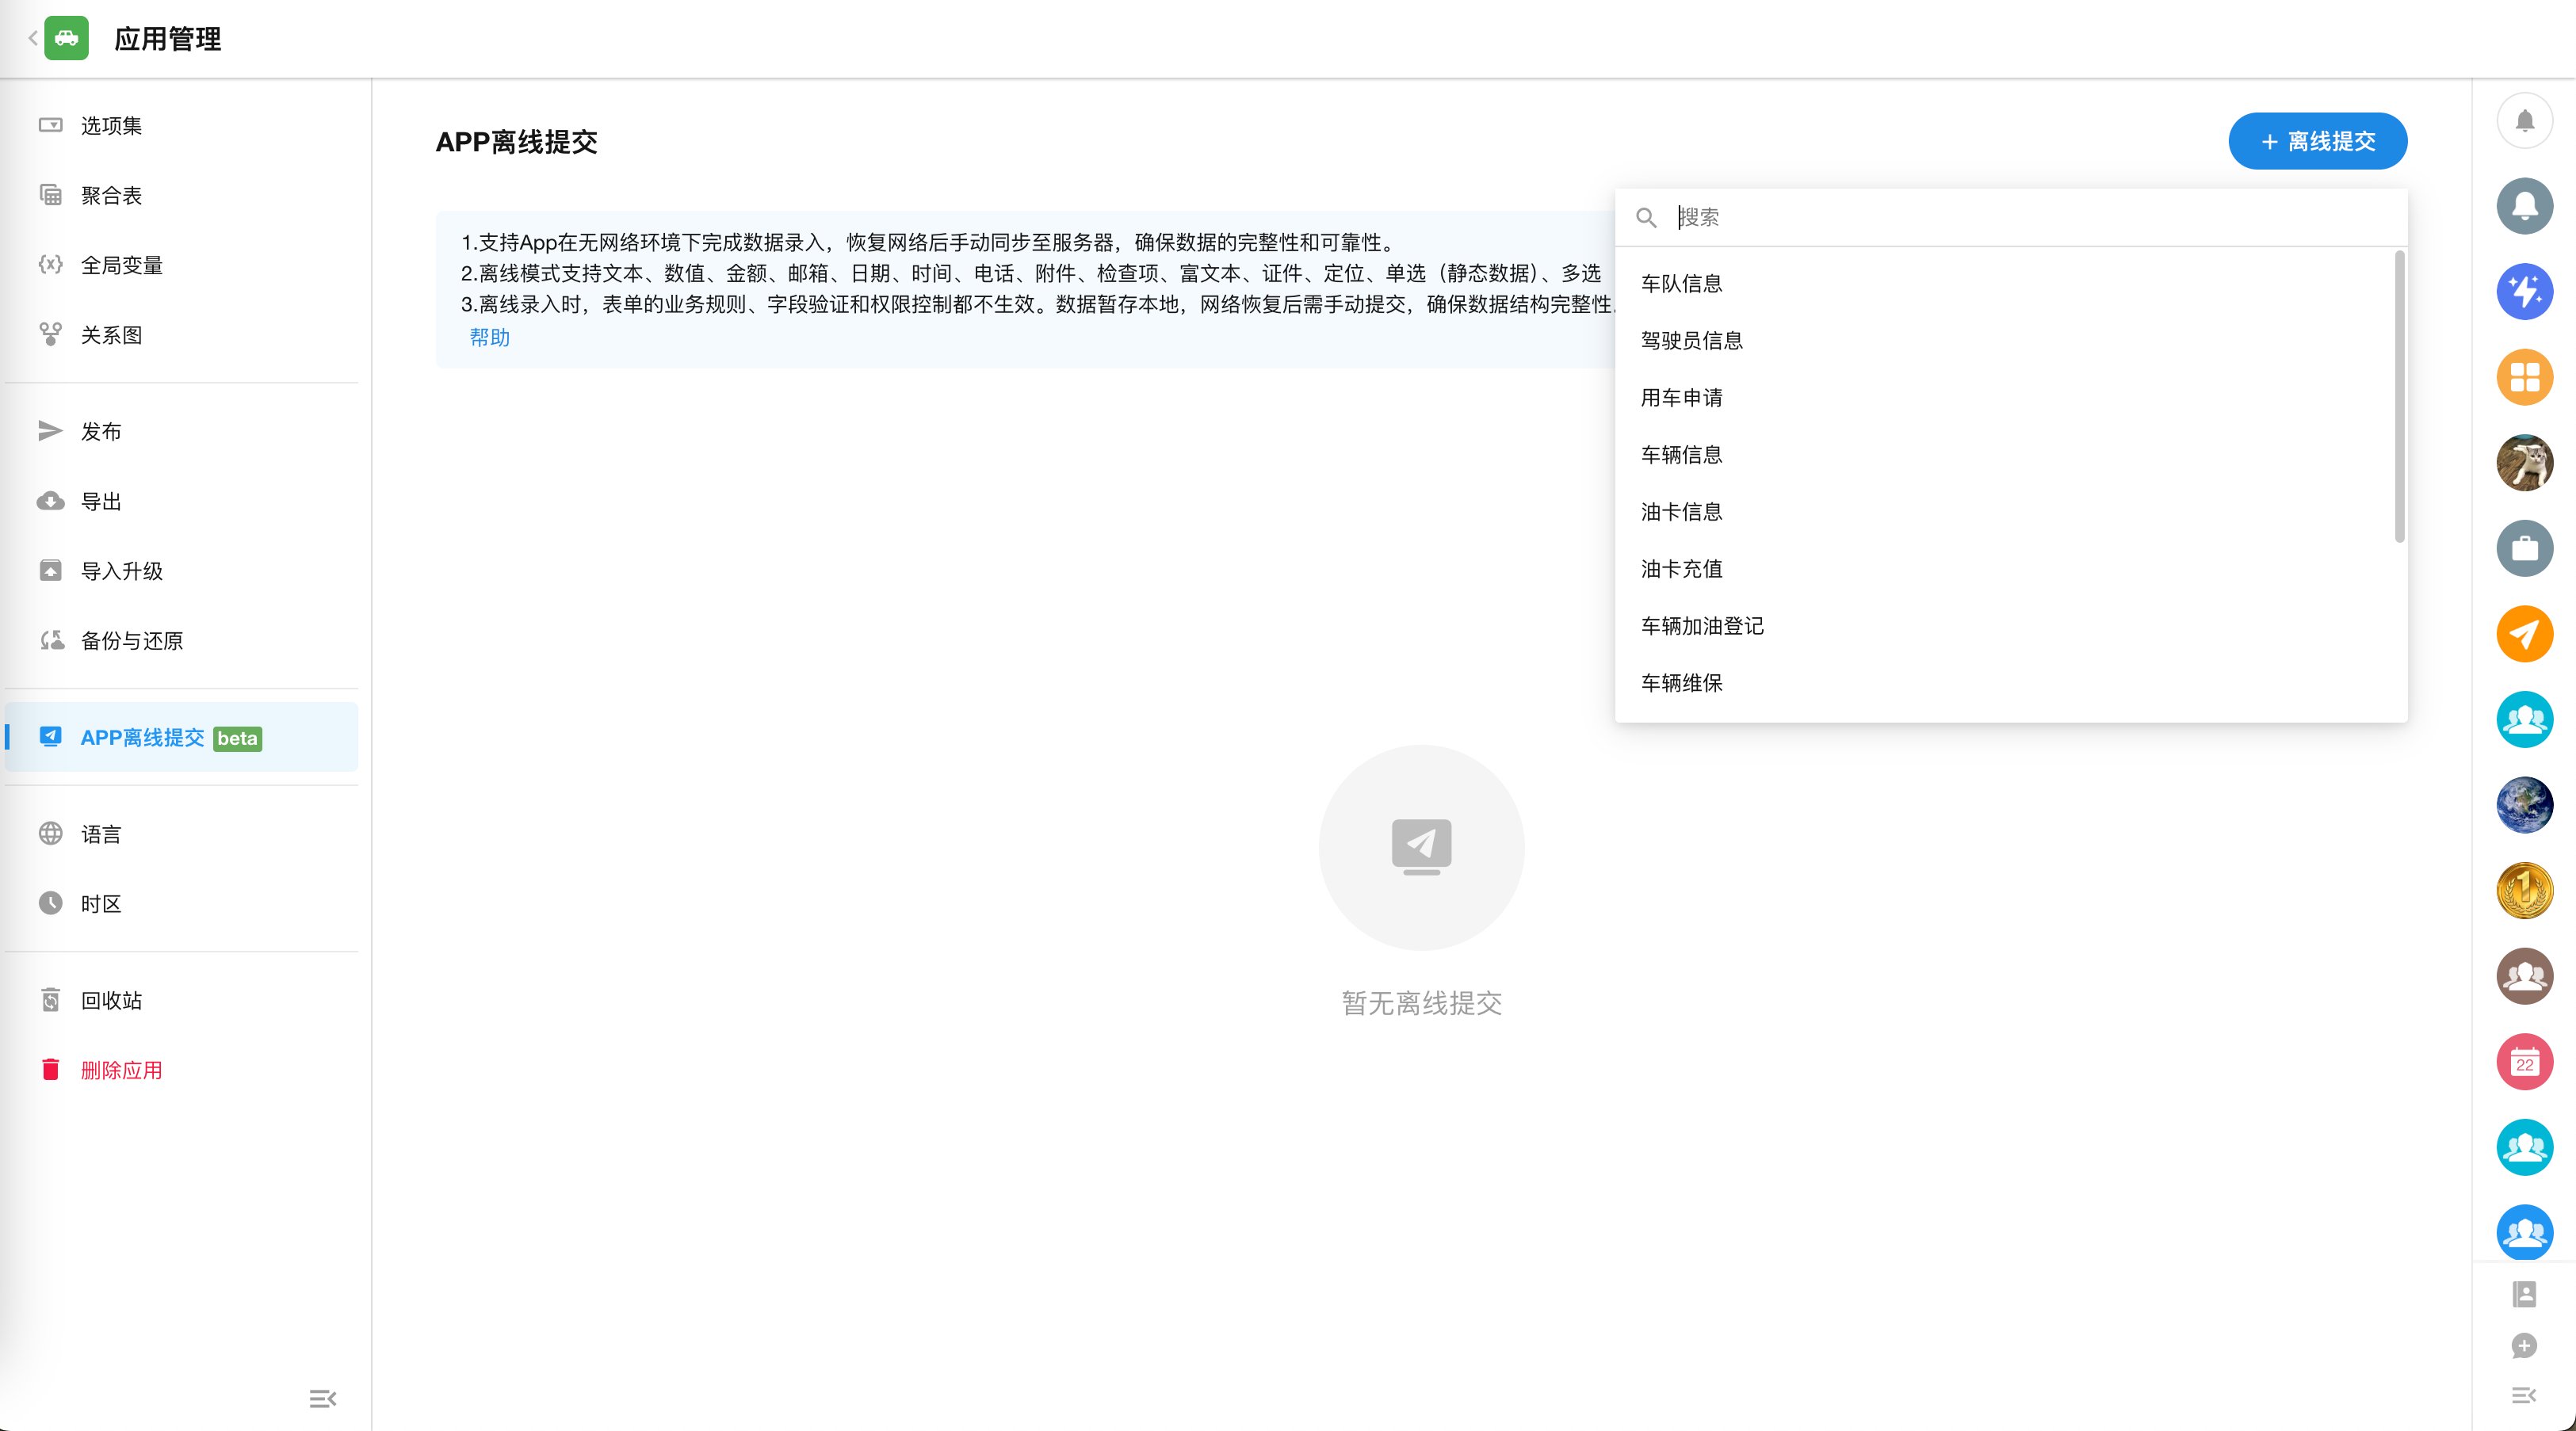This screenshot has width=2576, height=1431.
Task: Go to 导出 section
Action: 181,501
